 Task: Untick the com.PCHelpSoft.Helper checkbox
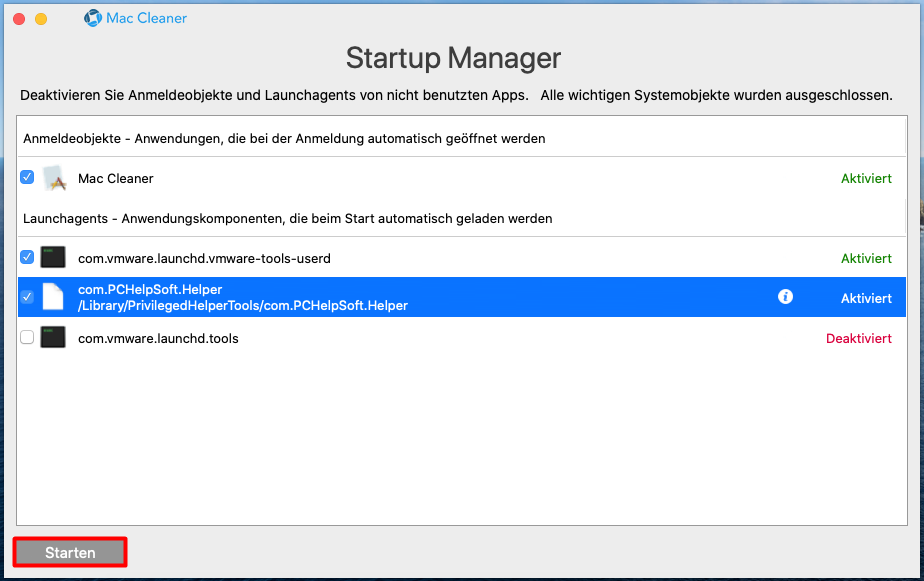(x=27, y=297)
